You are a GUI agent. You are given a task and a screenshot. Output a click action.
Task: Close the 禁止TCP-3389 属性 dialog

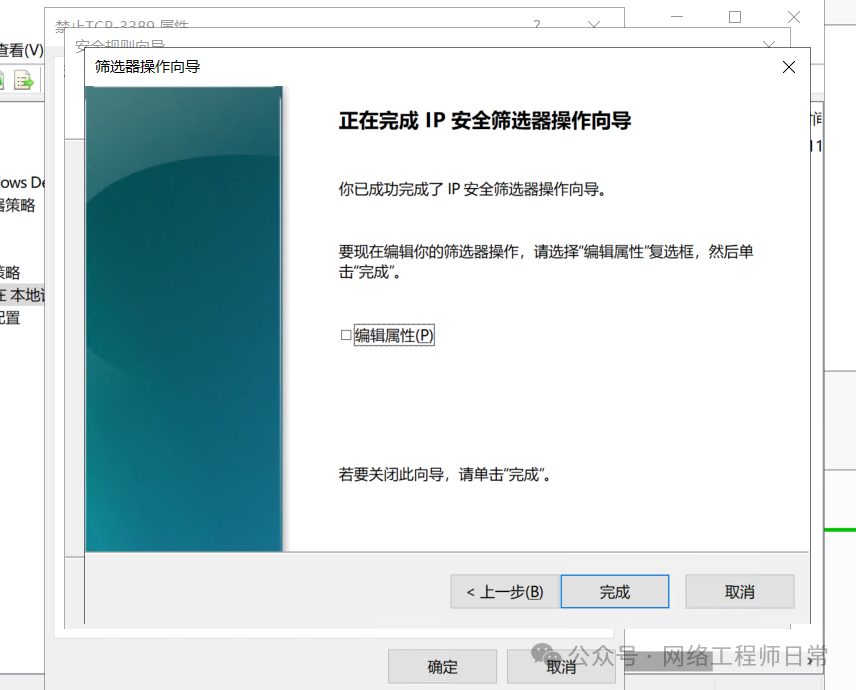[594, 24]
